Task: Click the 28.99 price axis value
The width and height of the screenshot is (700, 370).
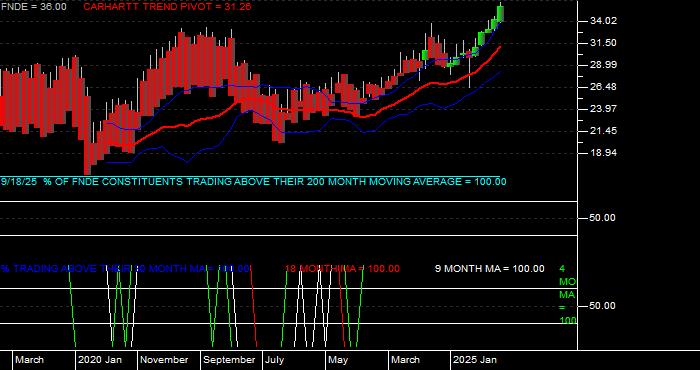Action: coord(604,65)
